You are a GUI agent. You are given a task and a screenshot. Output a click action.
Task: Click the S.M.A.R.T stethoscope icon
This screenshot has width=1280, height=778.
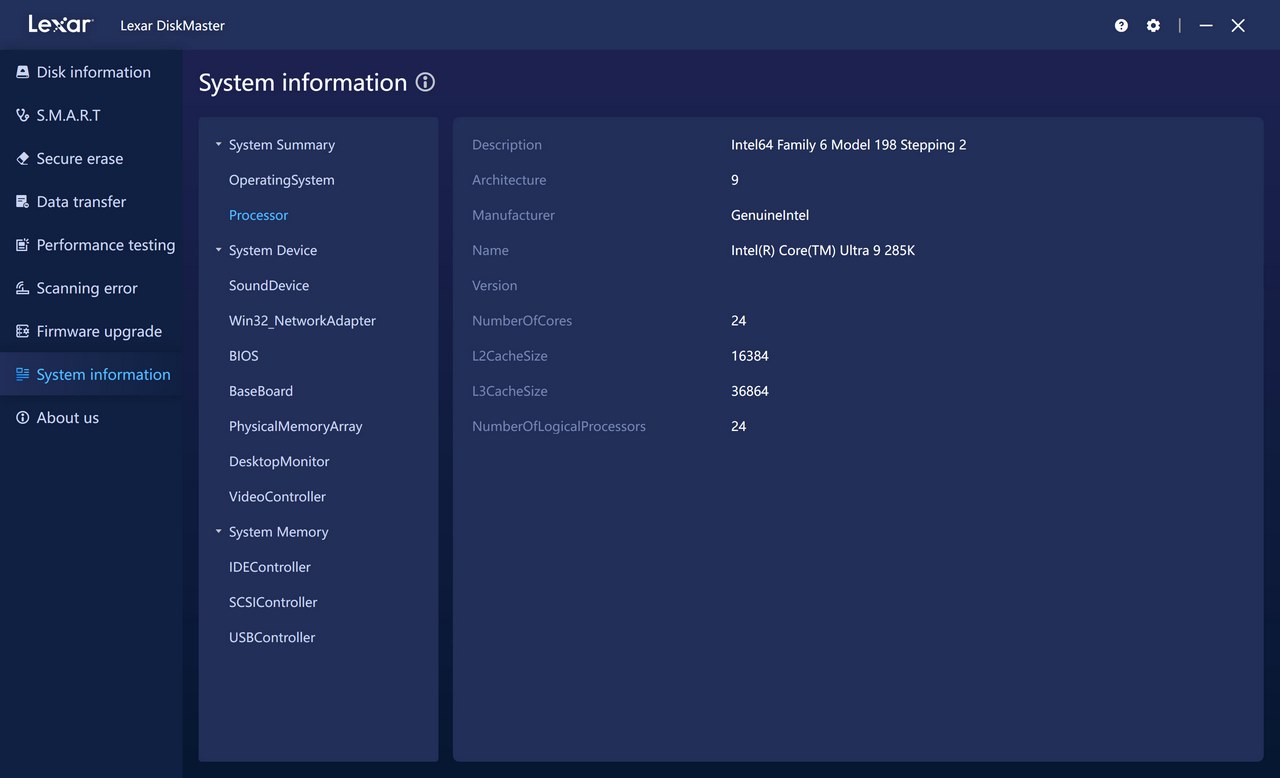click(22, 115)
